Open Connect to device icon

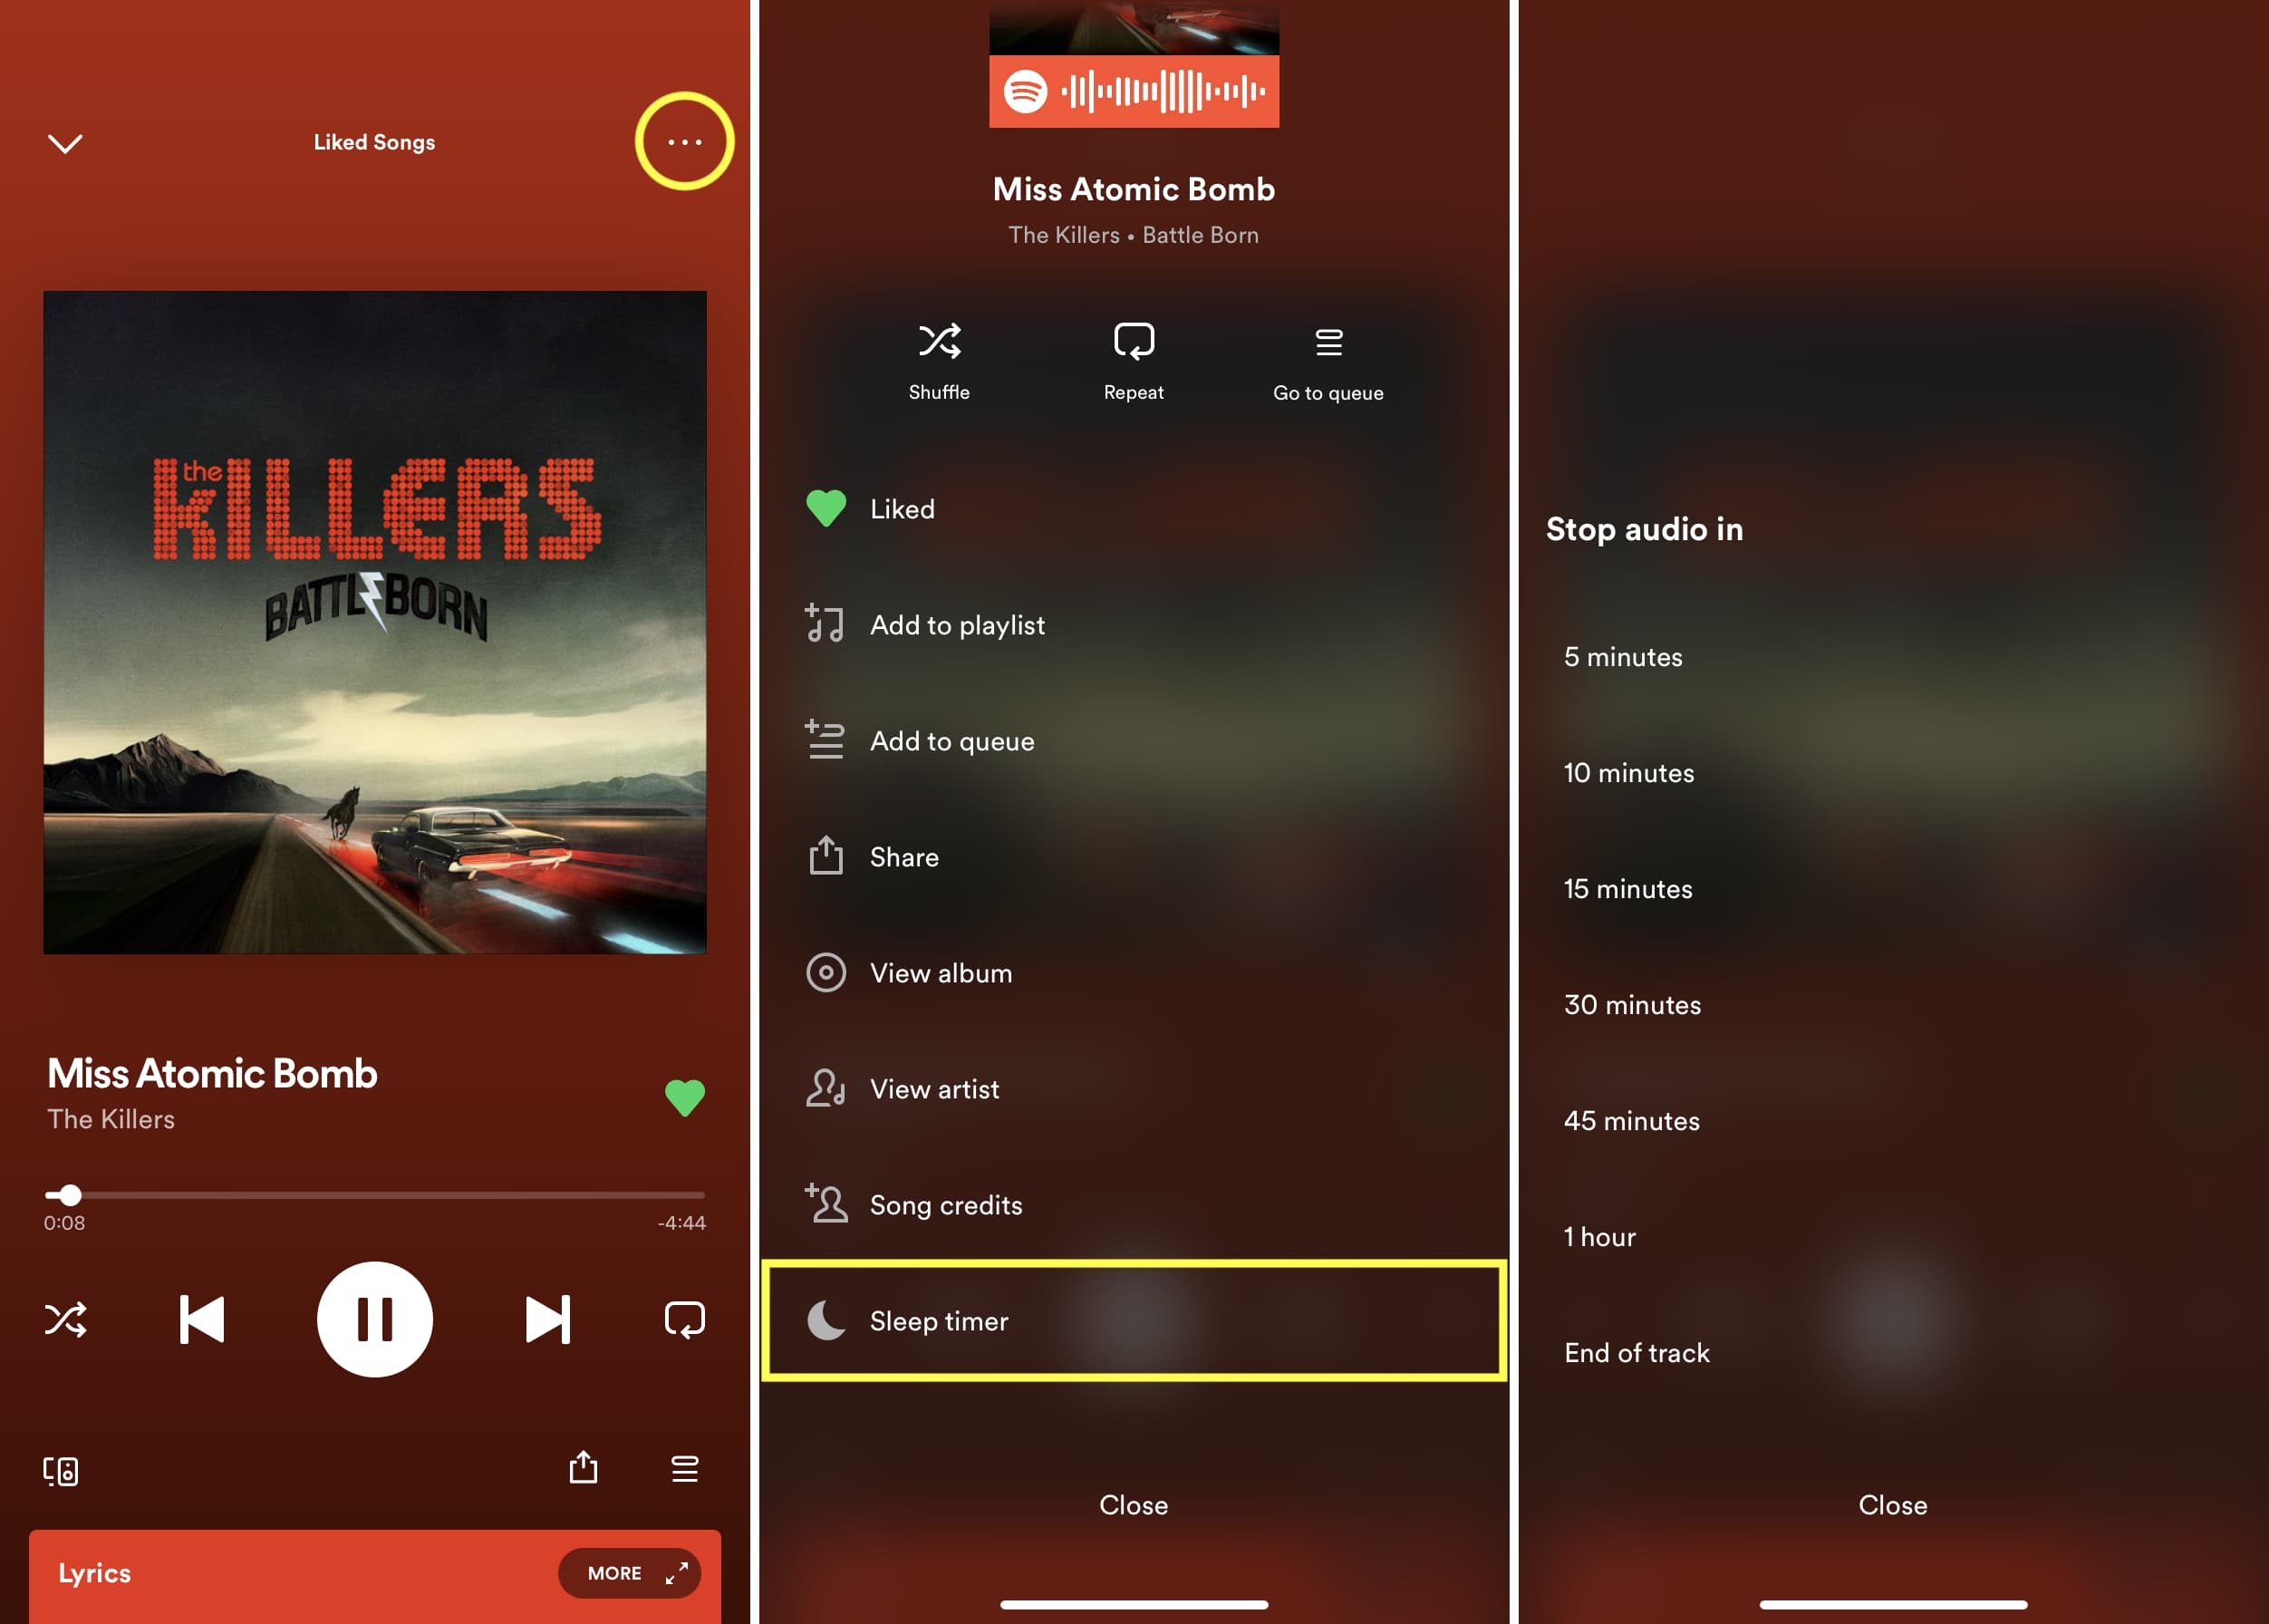(x=62, y=1467)
